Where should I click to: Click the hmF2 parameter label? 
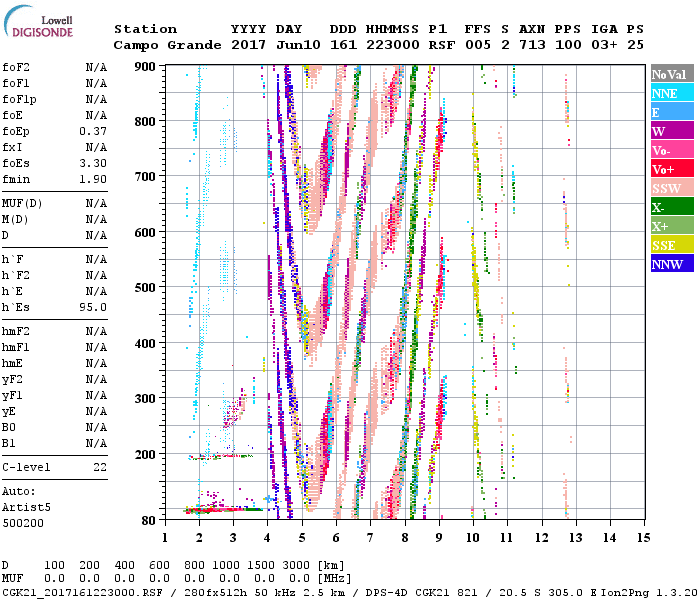click(x=16, y=332)
